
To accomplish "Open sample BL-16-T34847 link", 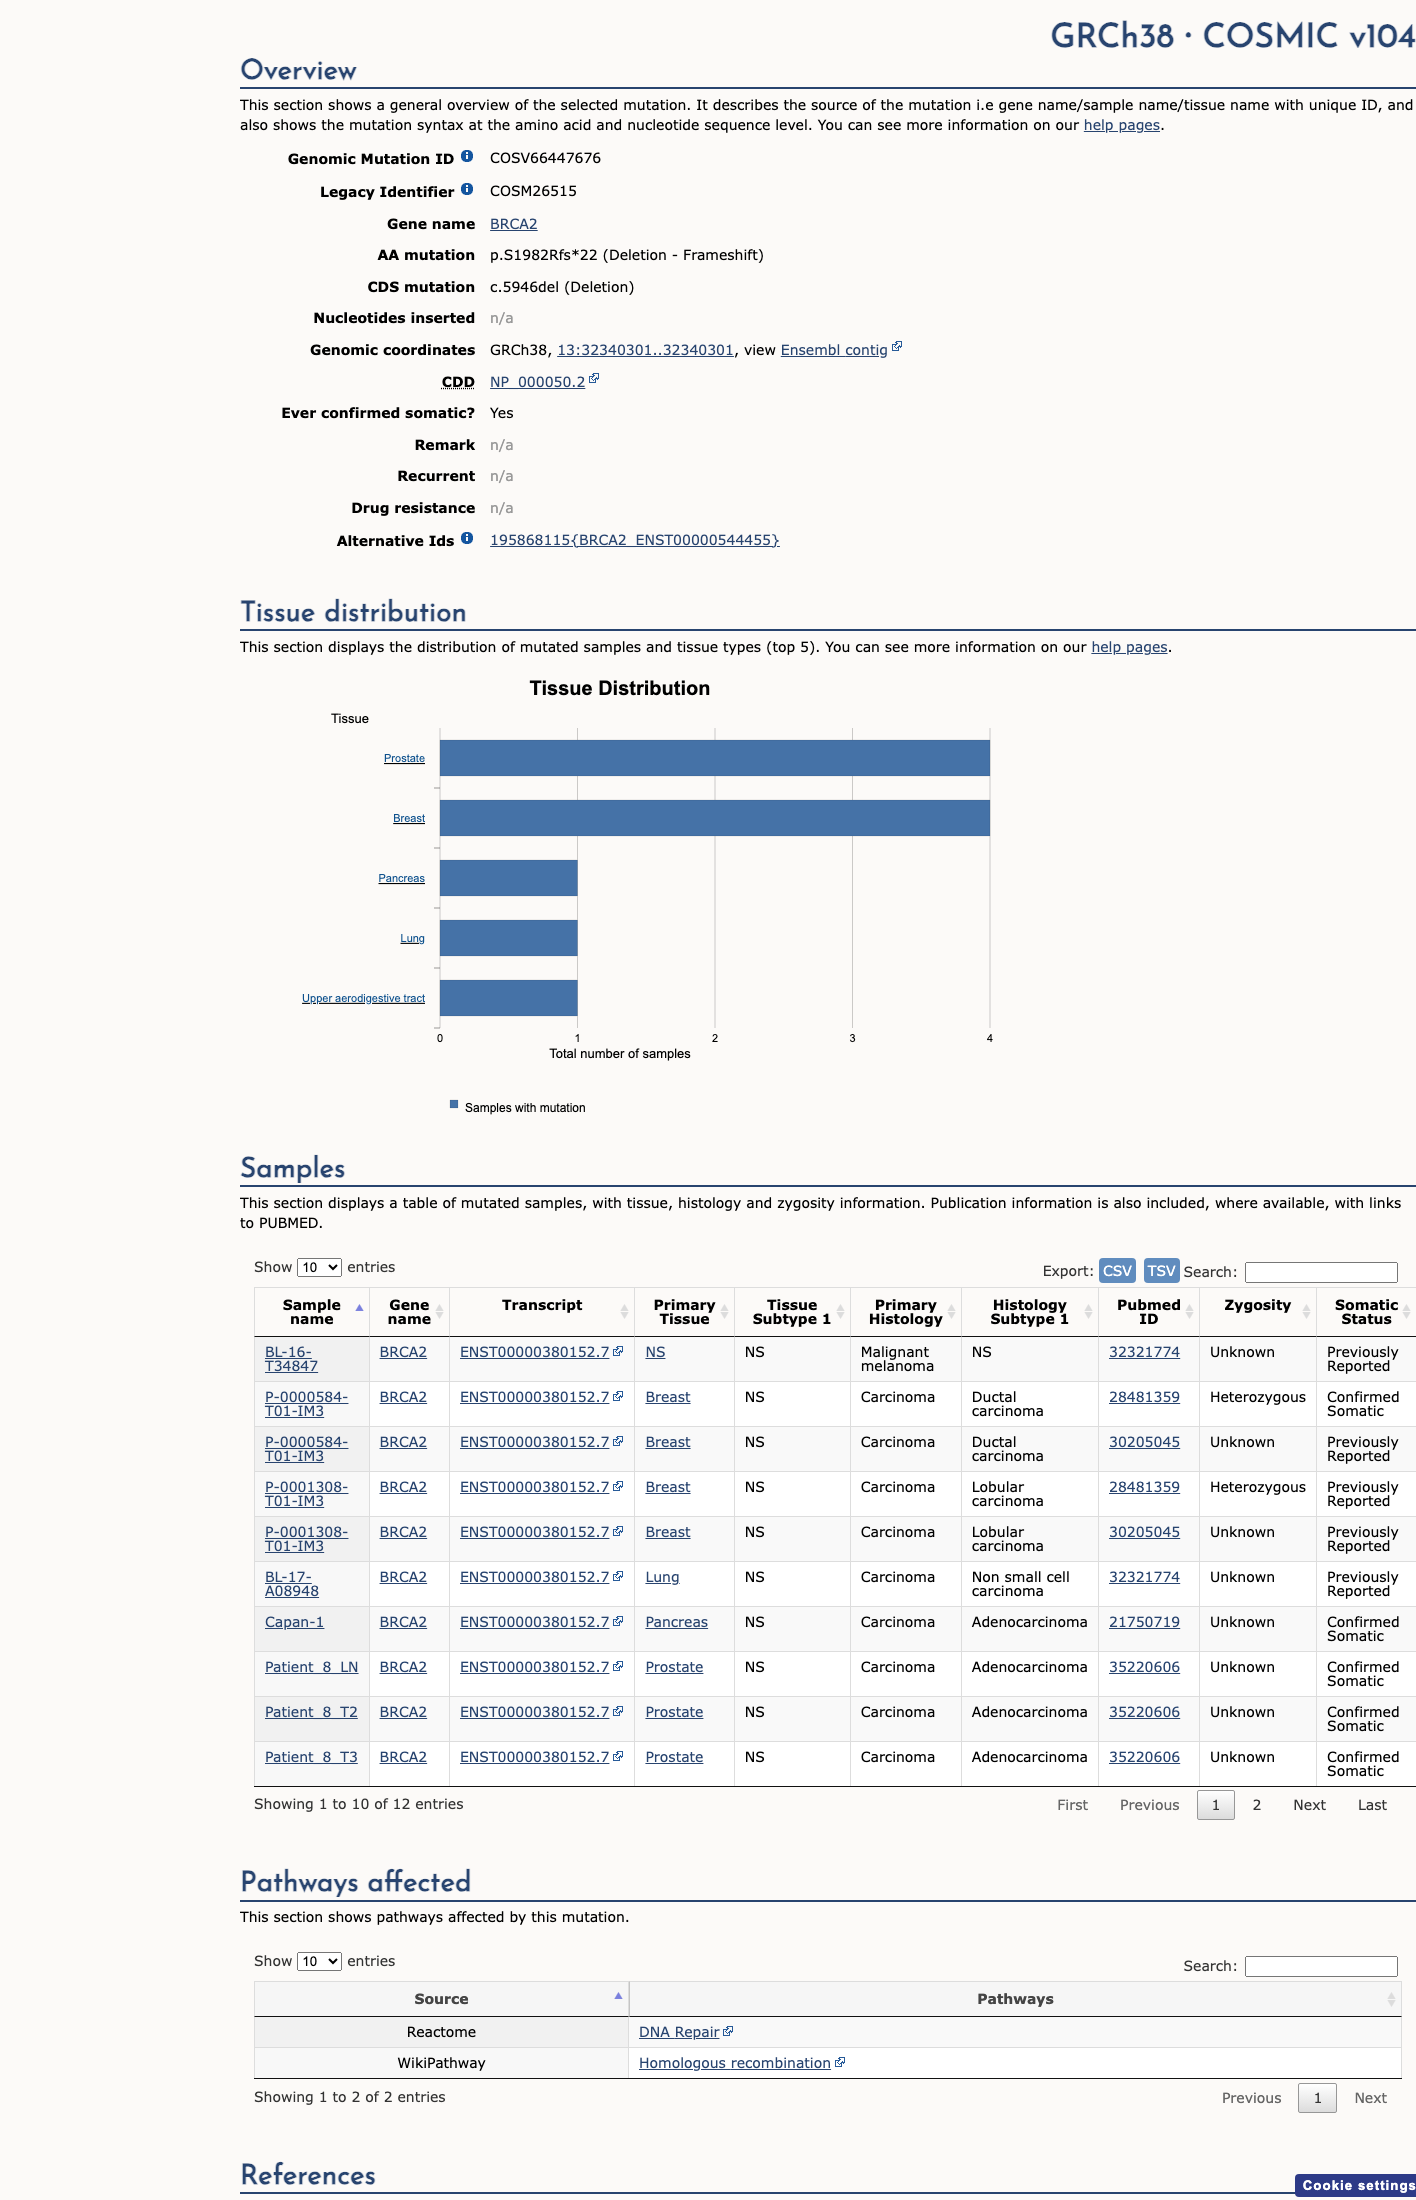I will pos(291,1359).
